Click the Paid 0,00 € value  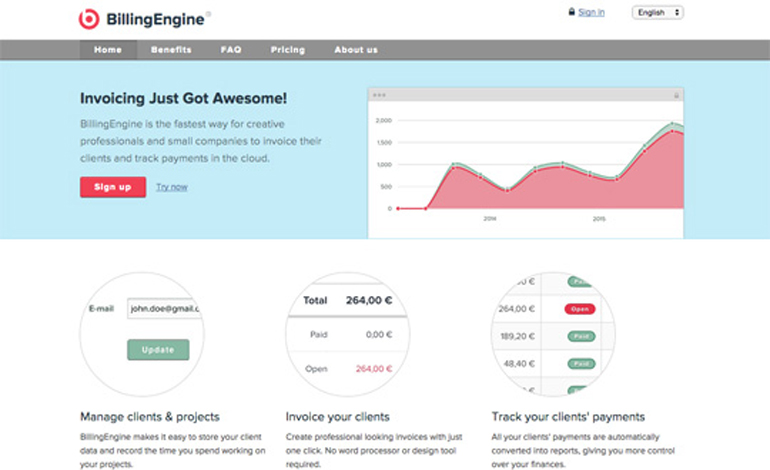point(379,334)
